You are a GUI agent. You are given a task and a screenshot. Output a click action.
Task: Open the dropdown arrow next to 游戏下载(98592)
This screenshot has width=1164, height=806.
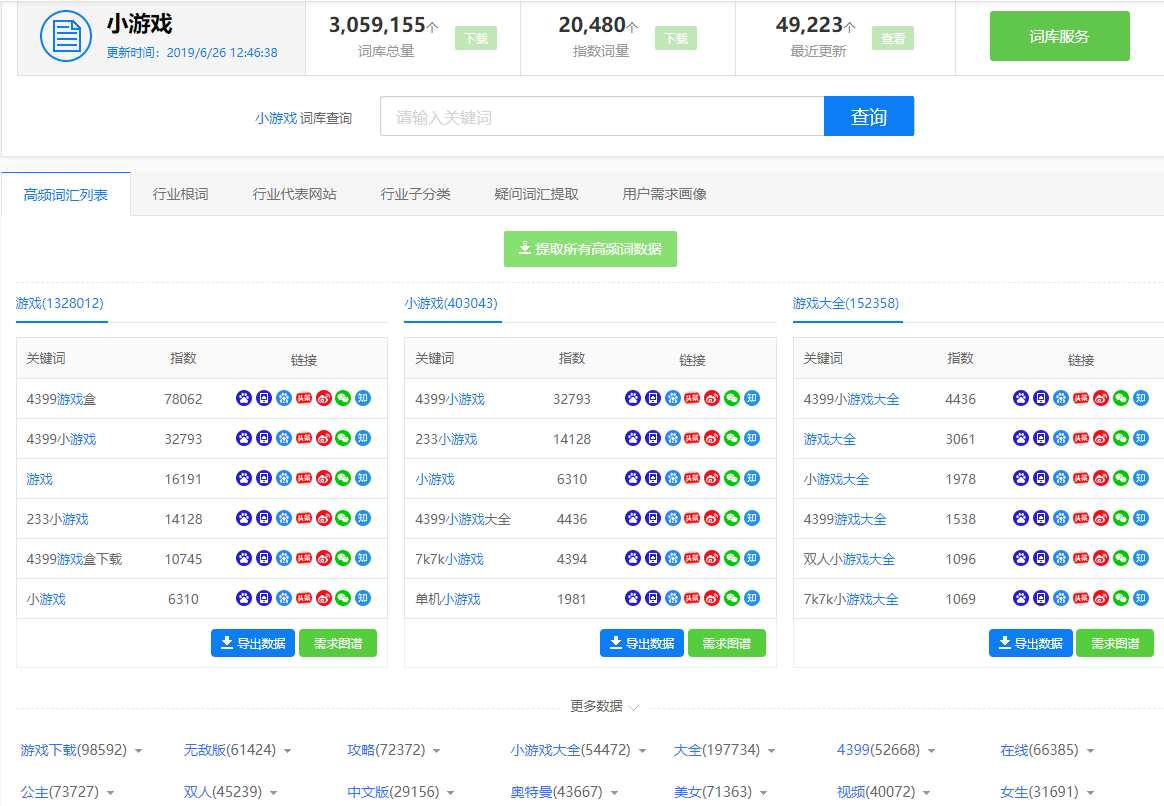coord(139,751)
